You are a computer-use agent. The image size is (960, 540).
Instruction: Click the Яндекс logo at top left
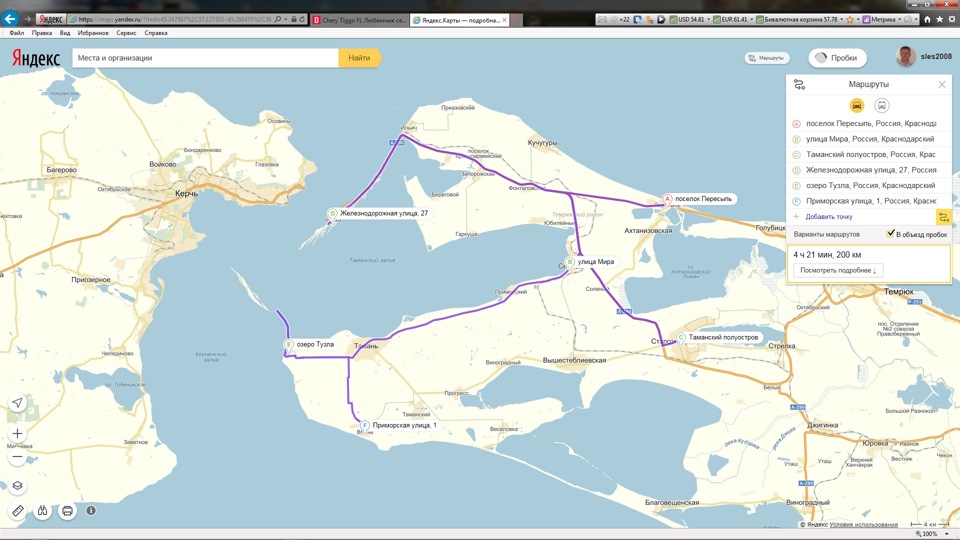(x=36, y=58)
